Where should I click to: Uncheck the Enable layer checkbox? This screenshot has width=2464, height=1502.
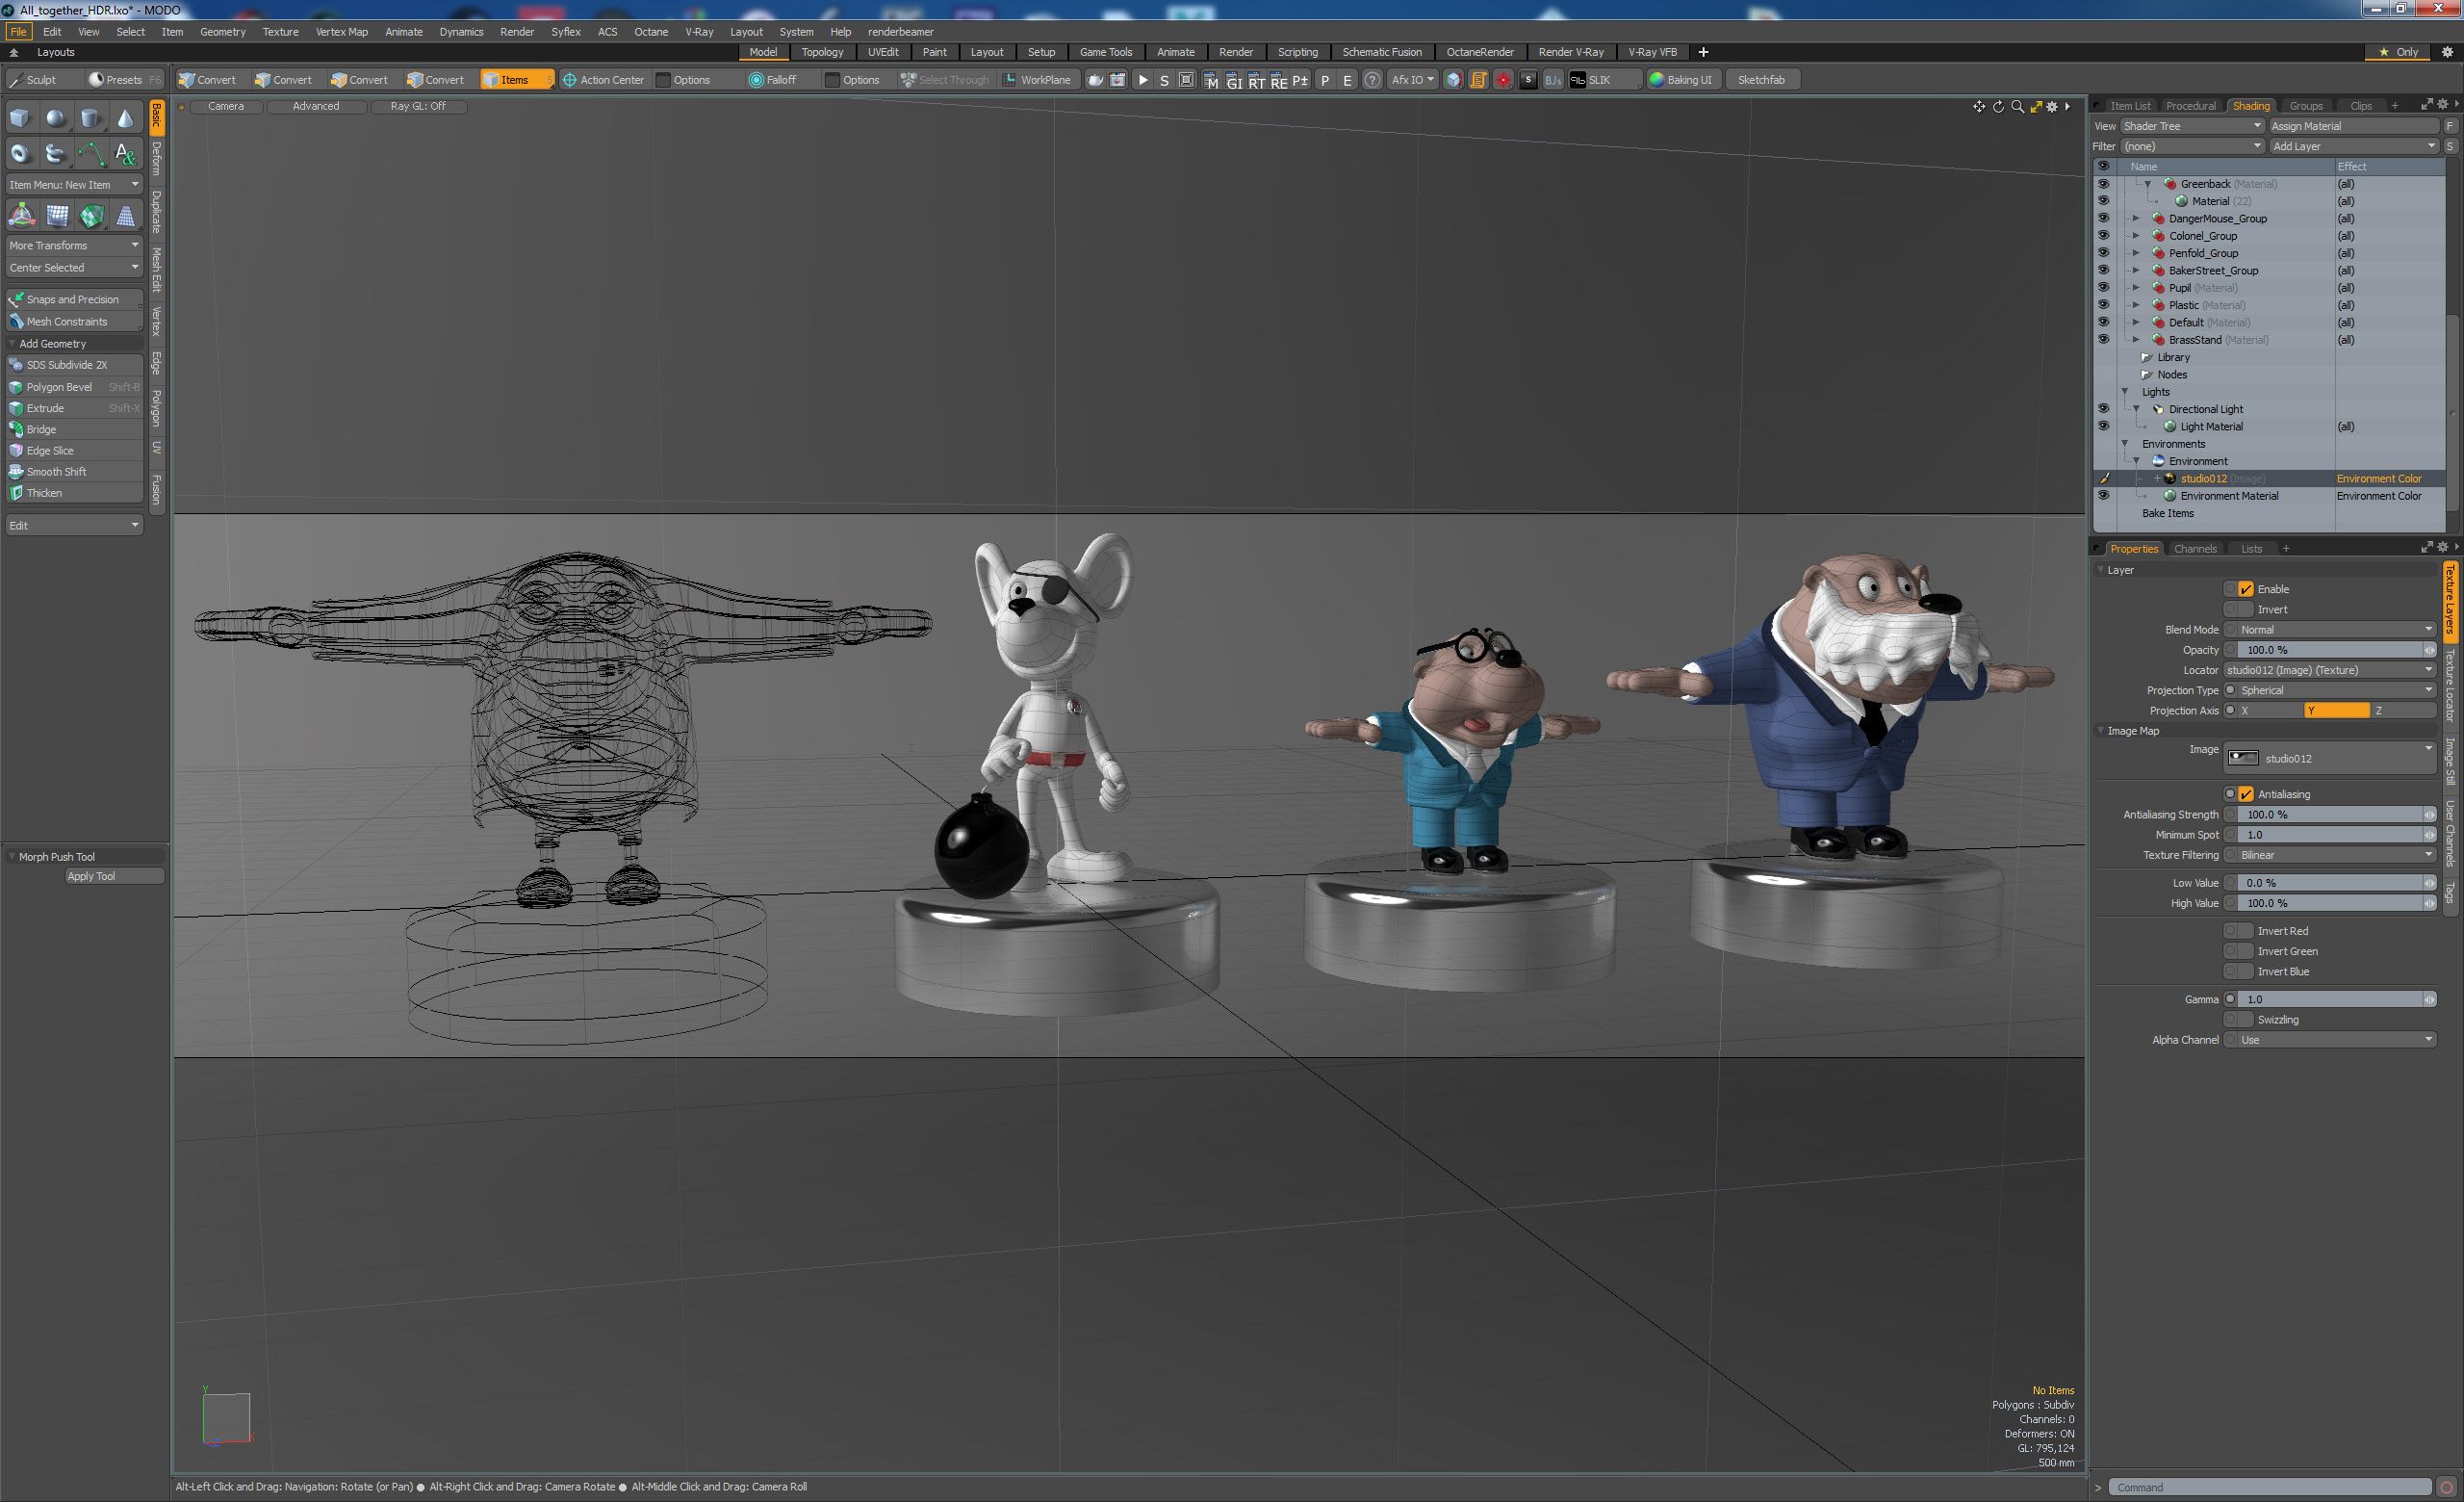coord(2246,589)
